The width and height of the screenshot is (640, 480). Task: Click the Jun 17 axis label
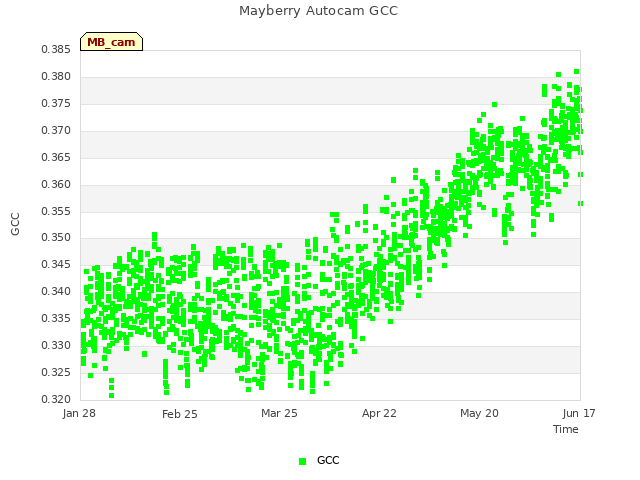579,413
